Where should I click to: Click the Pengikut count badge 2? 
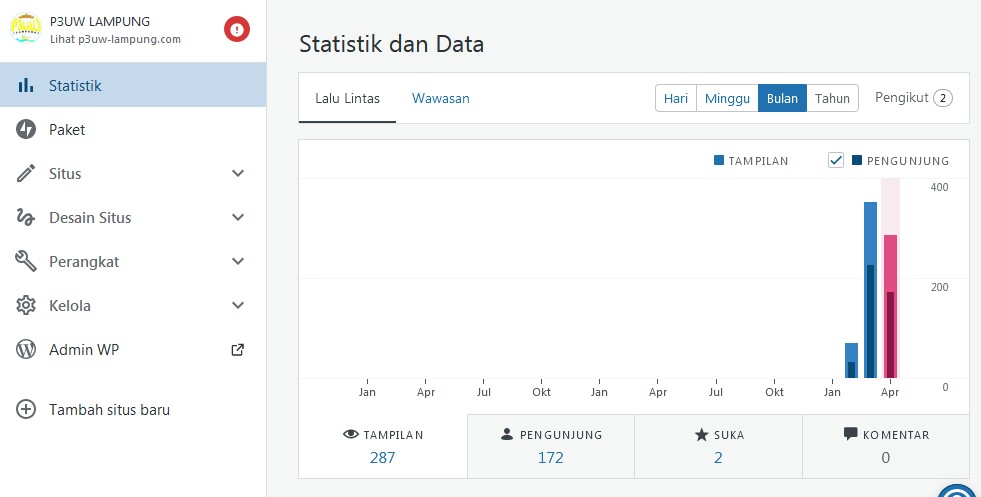click(x=943, y=98)
